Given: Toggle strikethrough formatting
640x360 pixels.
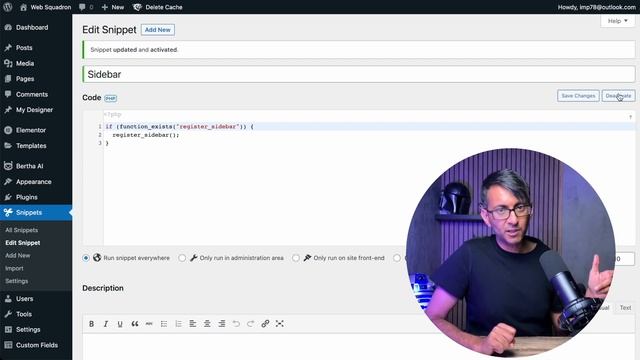Looking at the screenshot, I should (149, 324).
